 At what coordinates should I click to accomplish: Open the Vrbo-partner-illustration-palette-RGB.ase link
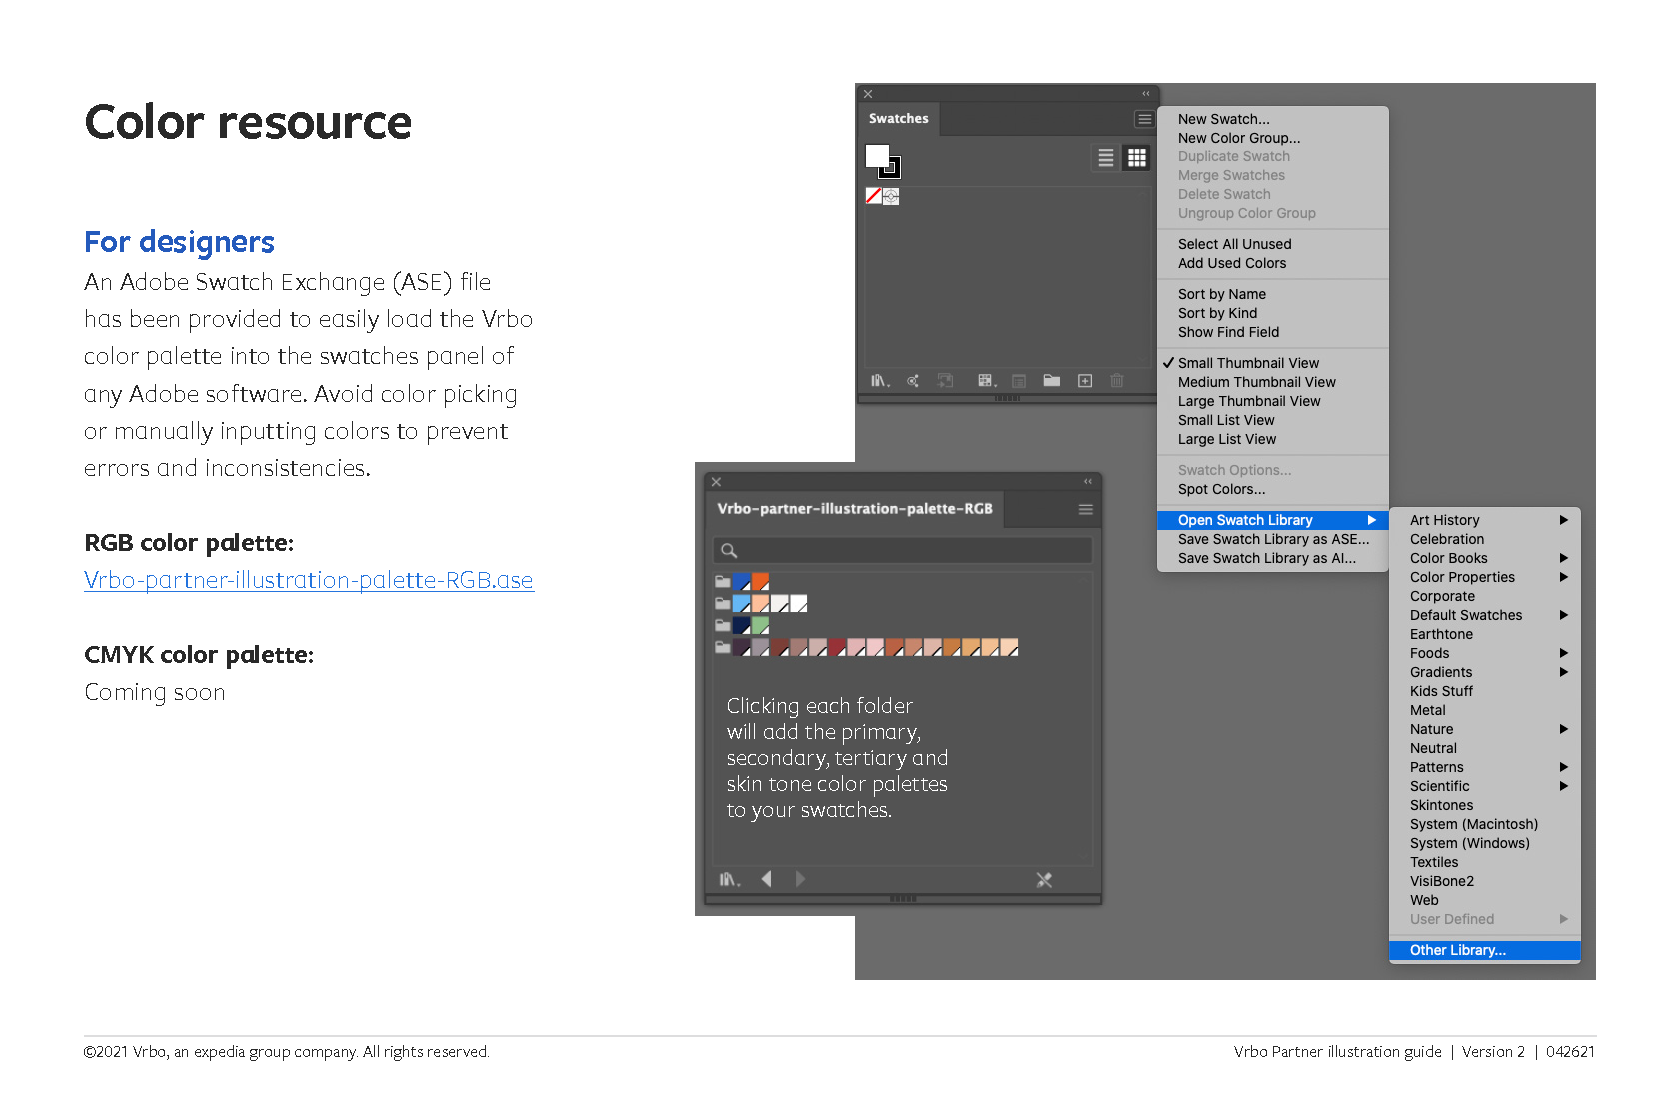pyautogui.click(x=309, y=580)
